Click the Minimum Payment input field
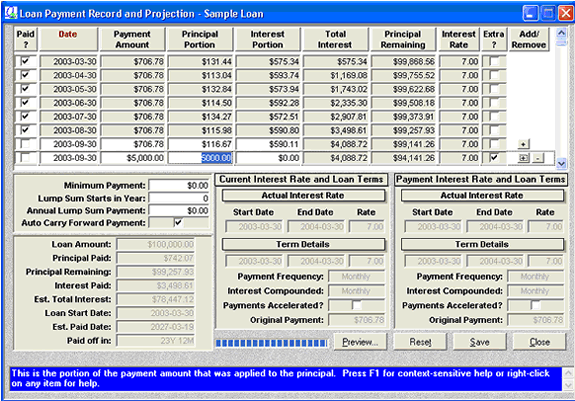The image size is (575, 401). point(179,185)
